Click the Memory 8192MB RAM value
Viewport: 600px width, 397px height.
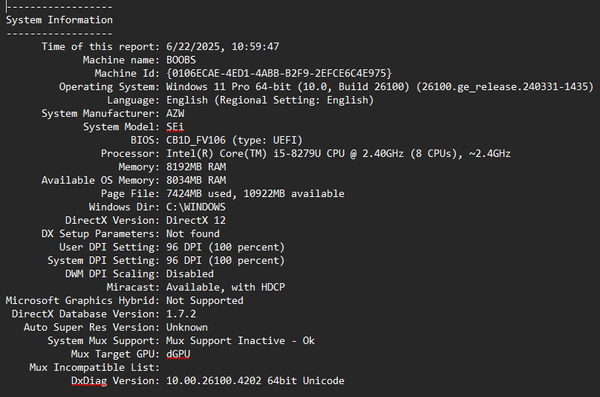coord(196,167)
